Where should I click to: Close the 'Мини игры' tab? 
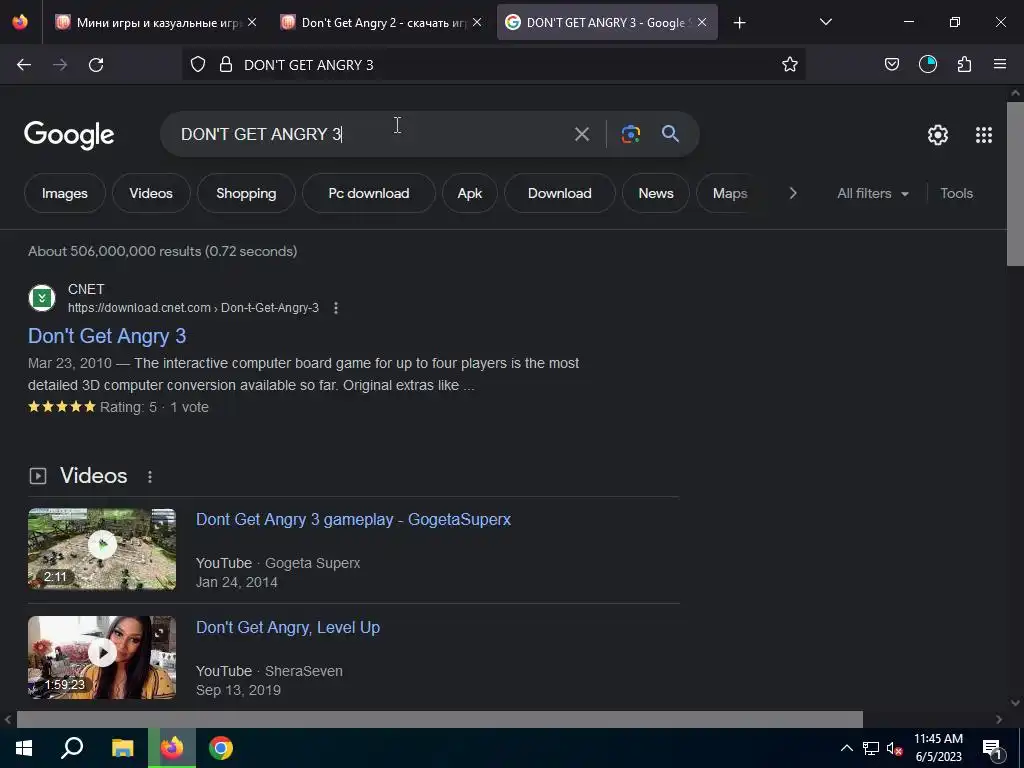(252, 23)
